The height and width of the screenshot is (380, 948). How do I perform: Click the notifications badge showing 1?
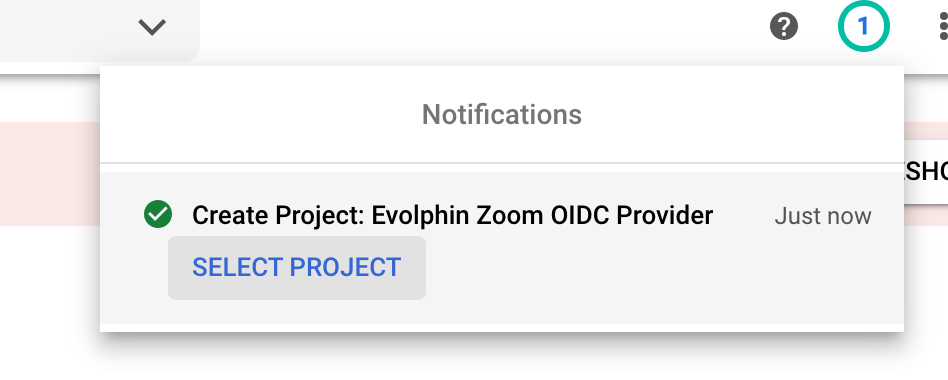[x=863, y=27]
